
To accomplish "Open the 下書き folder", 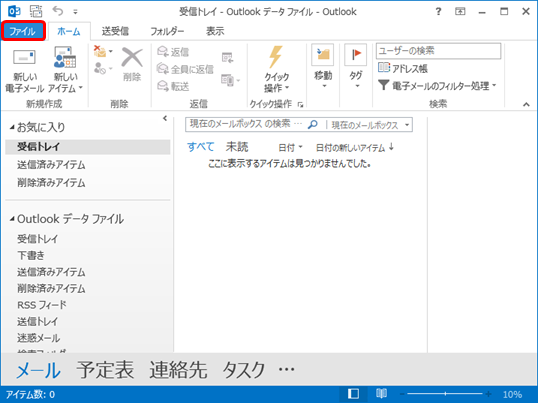I will pyautogui.click(x=31, y=256).
